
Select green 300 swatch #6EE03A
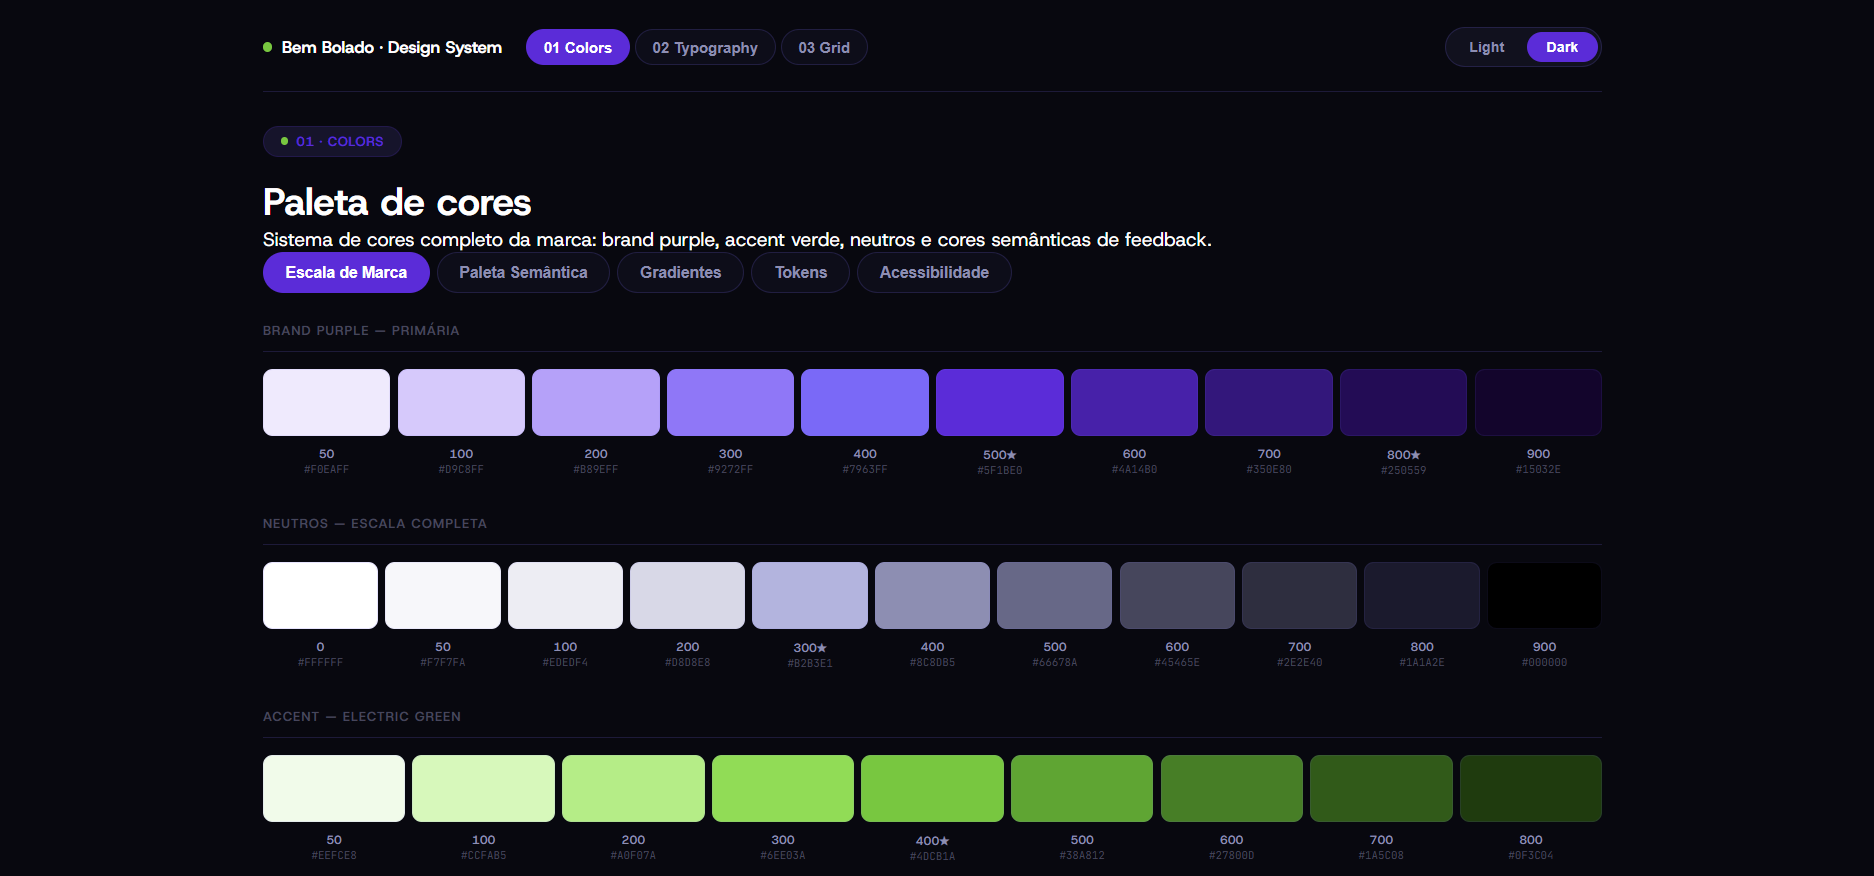pyautogui.click(x=783, y=788)
